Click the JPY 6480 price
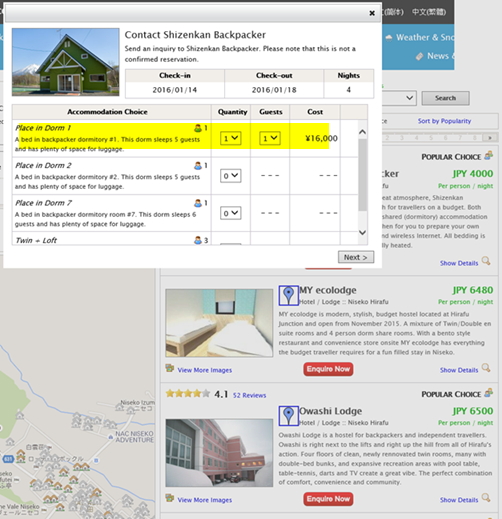This screenshot has width=502, height=519. pos(473,290)
